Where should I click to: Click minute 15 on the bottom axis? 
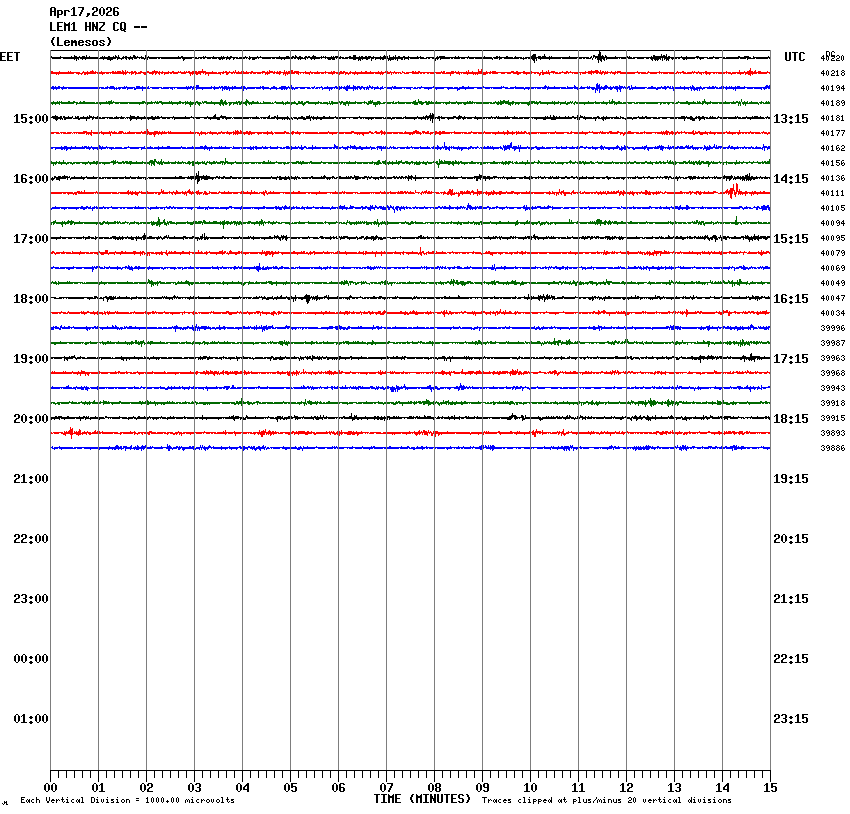[x=769, y=788]
